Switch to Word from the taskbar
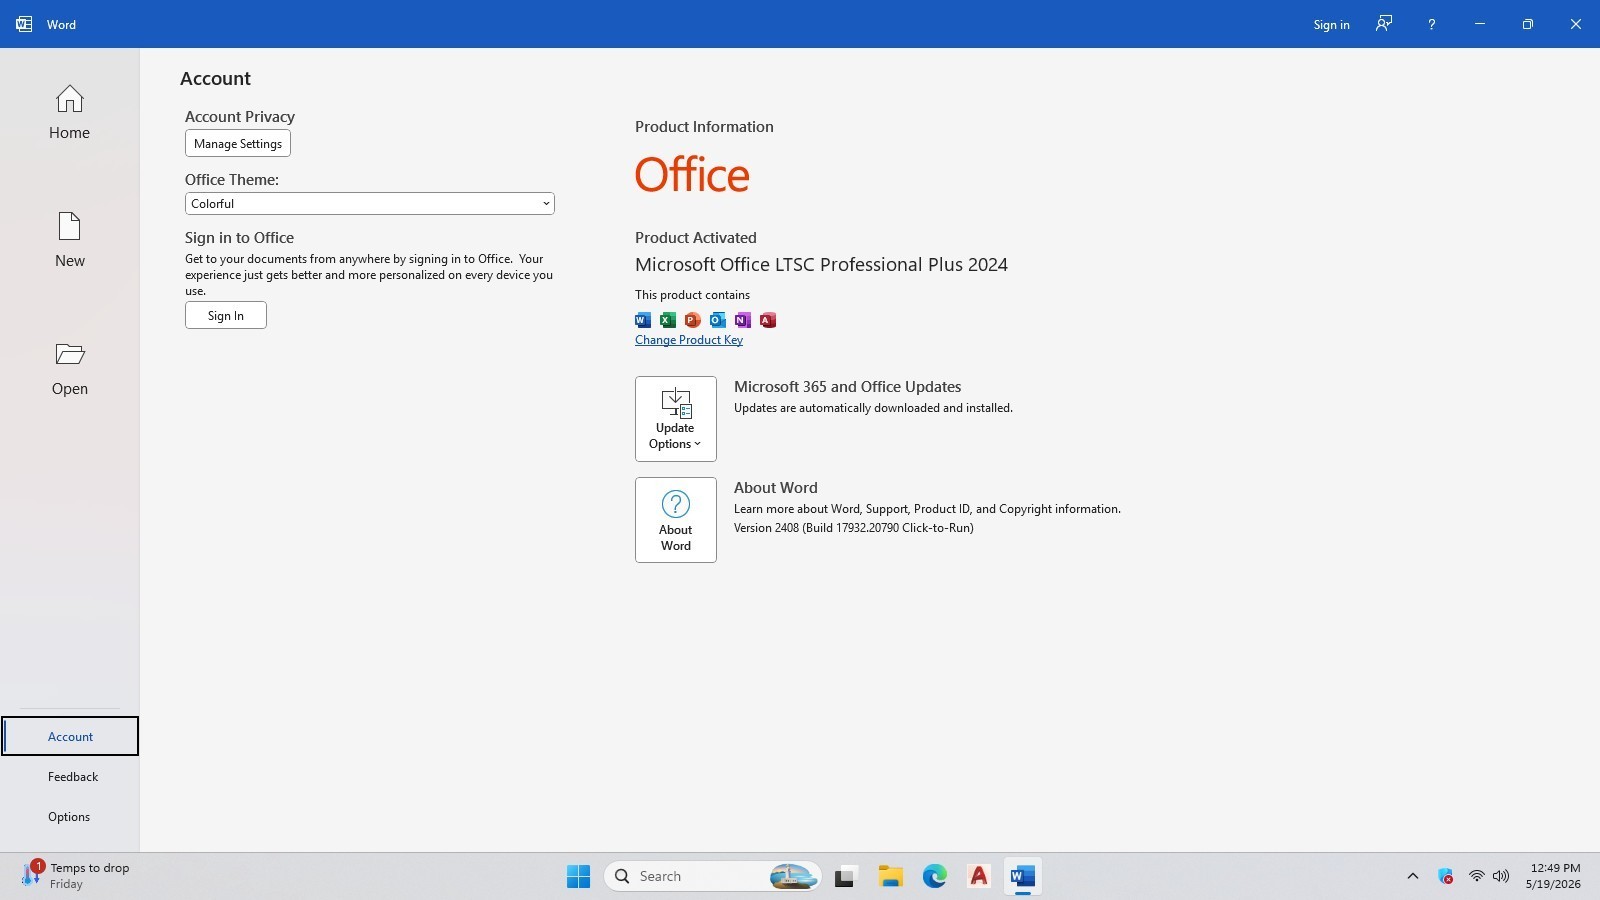Viewport: 1600px width, 900px height. click(x=1022, y=877)
